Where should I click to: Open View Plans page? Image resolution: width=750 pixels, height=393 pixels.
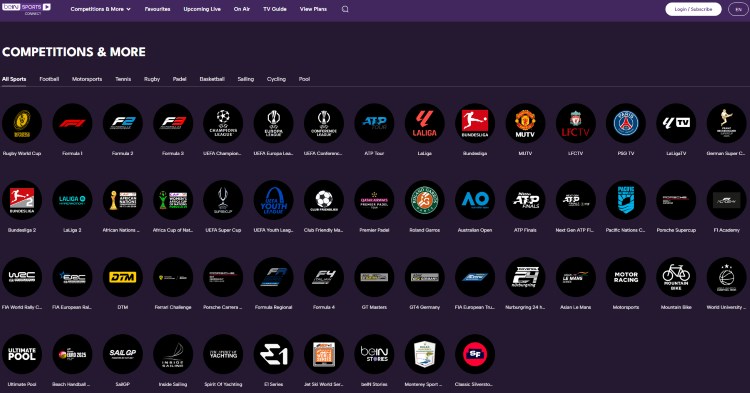[313, 9]
